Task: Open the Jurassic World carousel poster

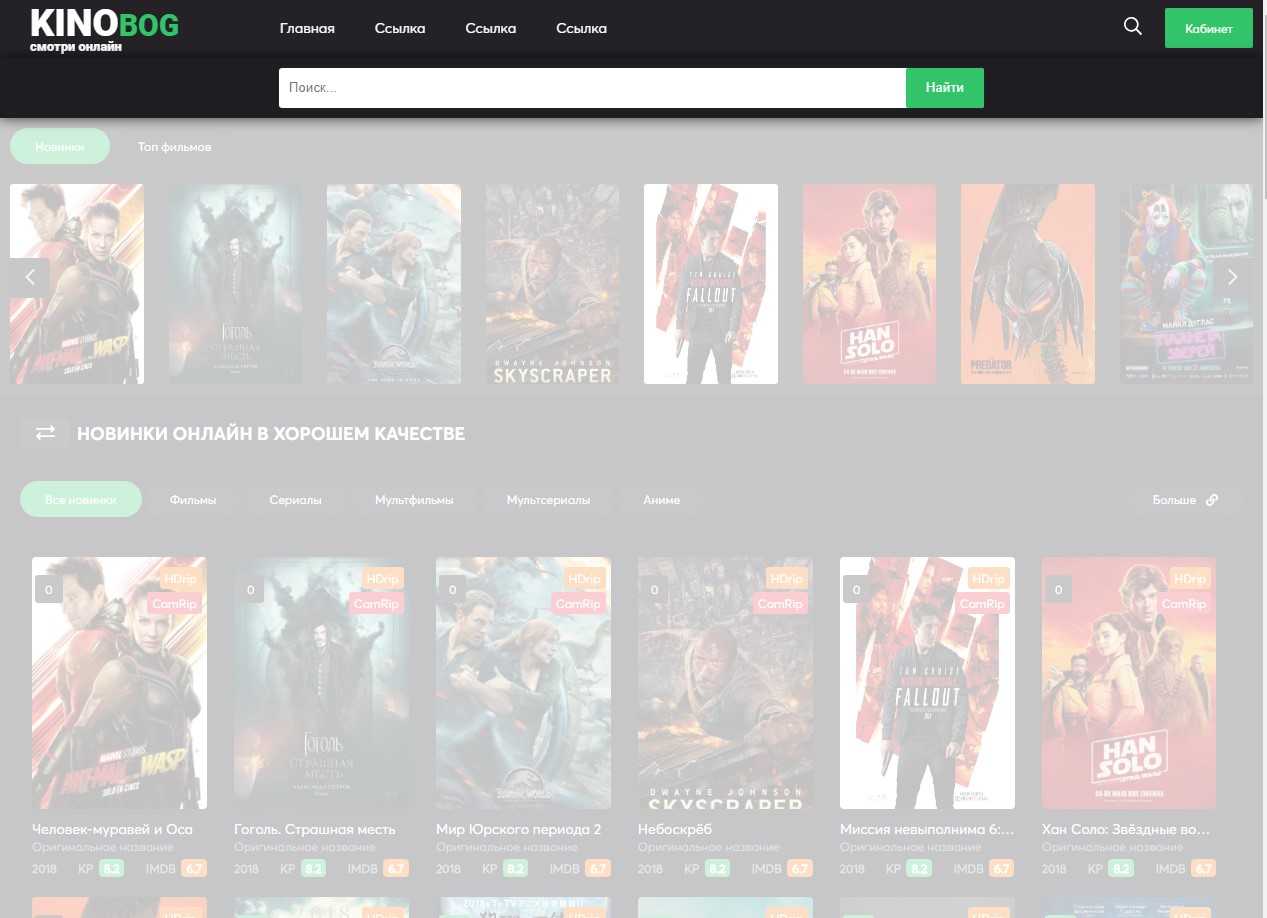Action: tap(394, 284)
